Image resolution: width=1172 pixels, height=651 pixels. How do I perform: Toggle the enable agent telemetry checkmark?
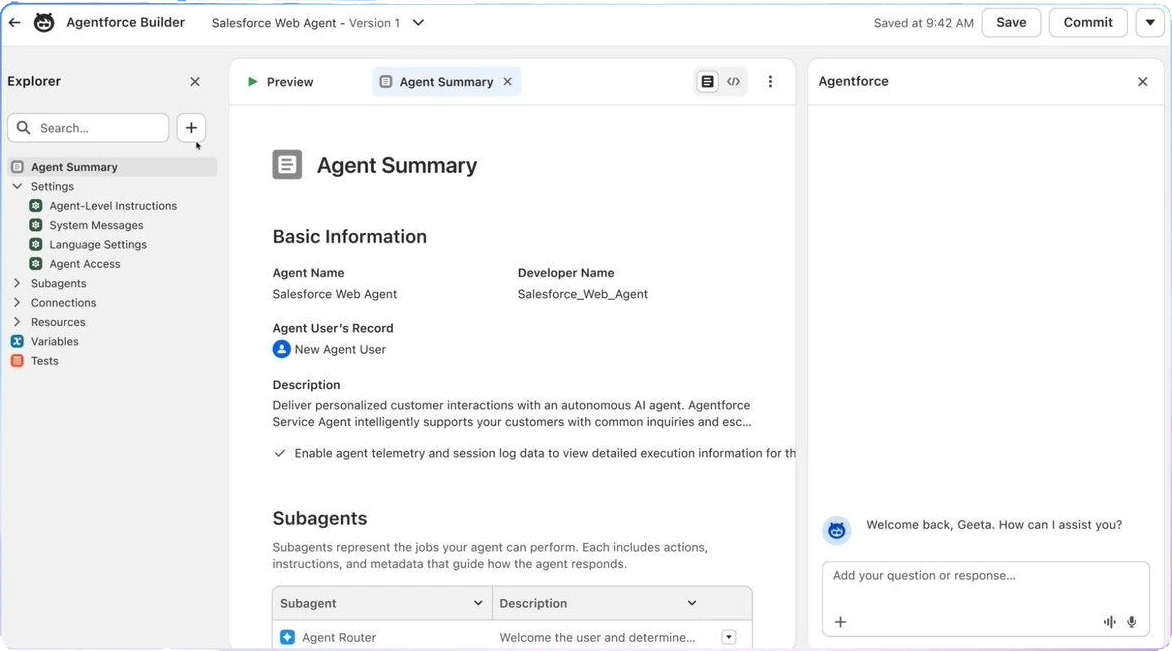[280, 453]
